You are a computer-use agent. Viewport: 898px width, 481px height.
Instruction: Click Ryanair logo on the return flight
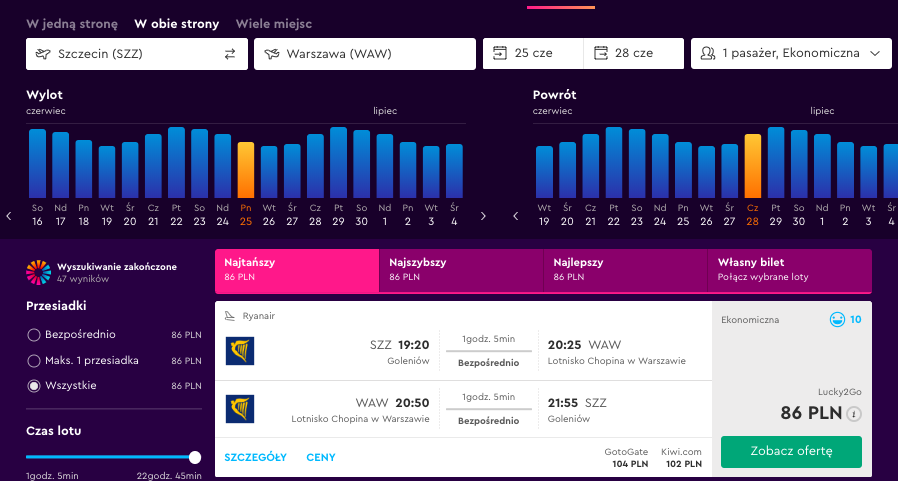point(240,409)
